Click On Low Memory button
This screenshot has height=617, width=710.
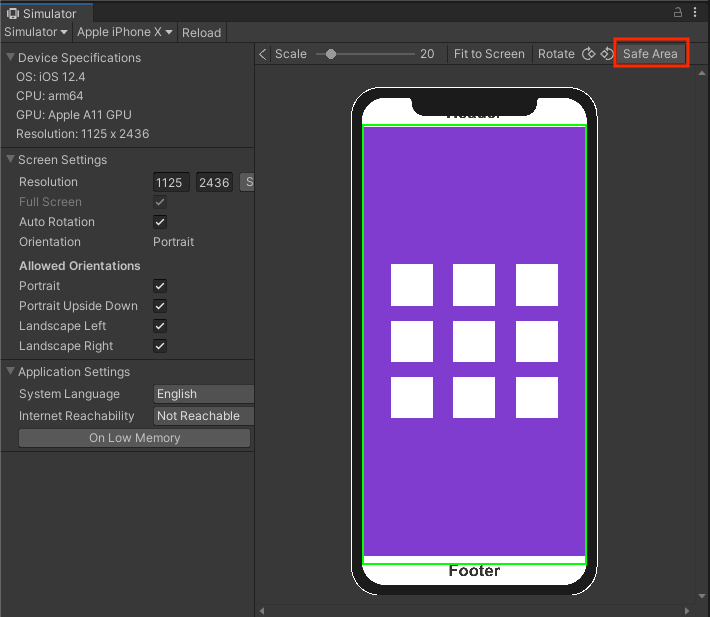point(134,438)
